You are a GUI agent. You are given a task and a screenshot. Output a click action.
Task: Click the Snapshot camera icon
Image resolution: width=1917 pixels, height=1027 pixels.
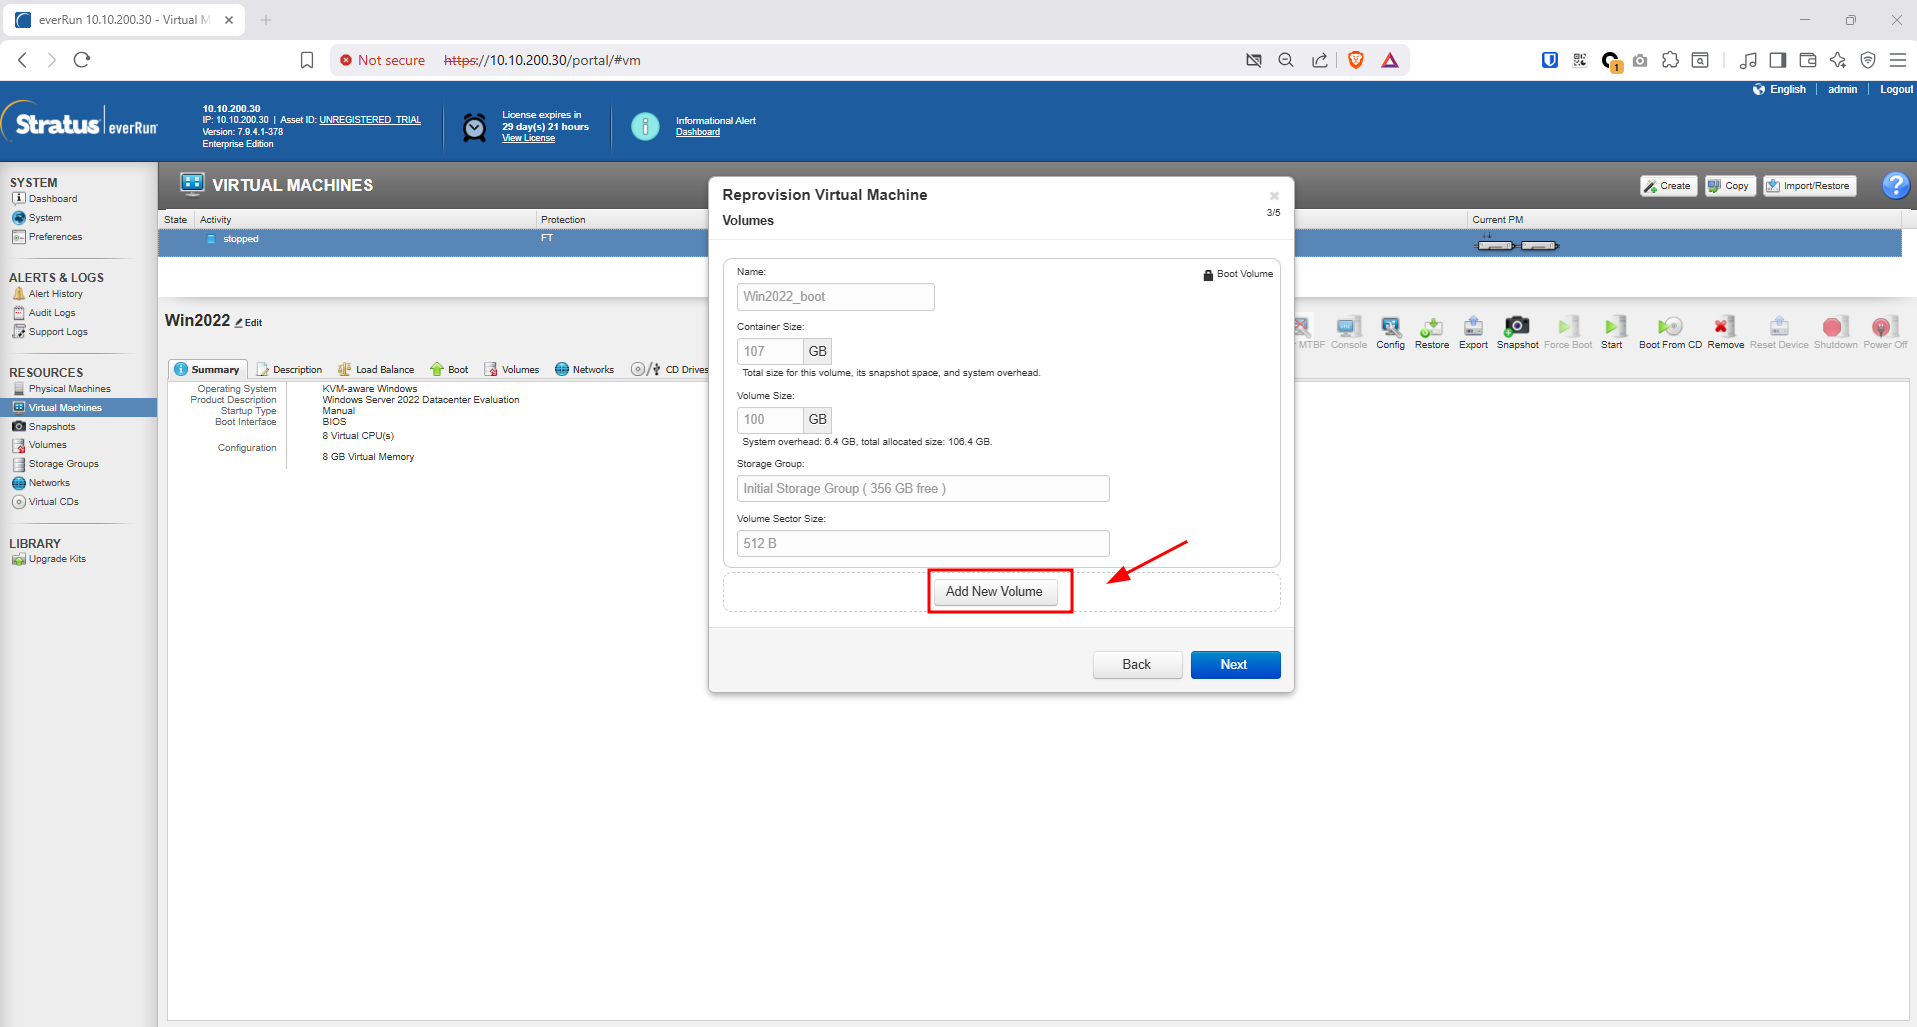[1517, 327]
